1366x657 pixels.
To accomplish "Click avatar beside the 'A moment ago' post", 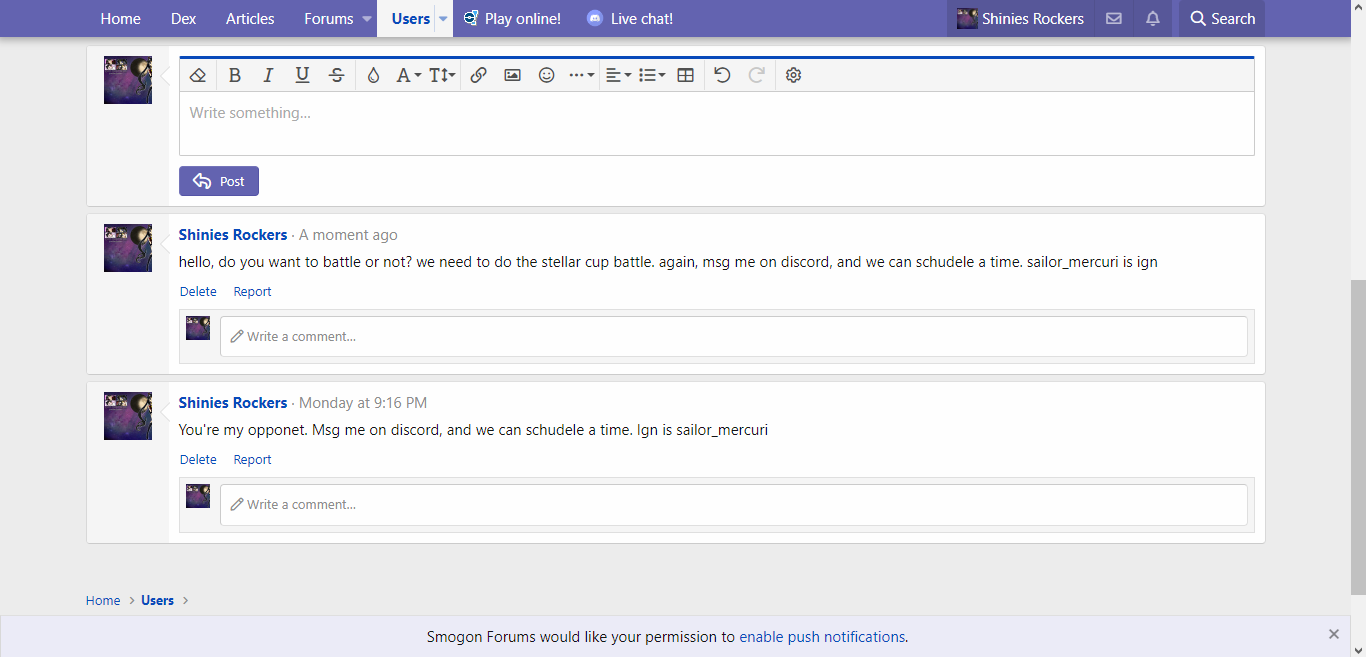I will pyautogui.click(x=128, y=248).
